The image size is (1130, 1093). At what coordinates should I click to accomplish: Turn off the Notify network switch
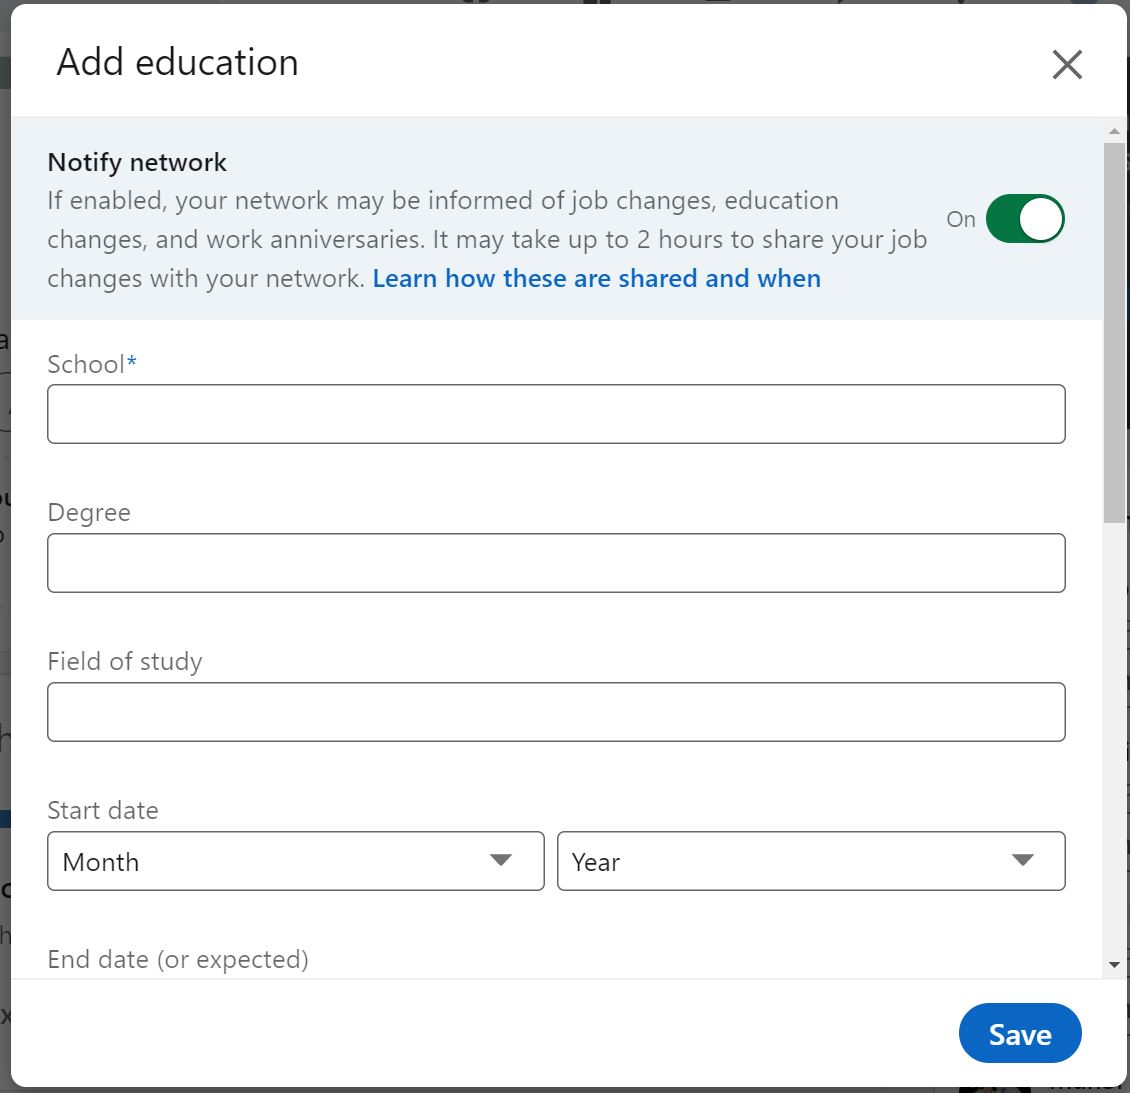coord(1025,219)
